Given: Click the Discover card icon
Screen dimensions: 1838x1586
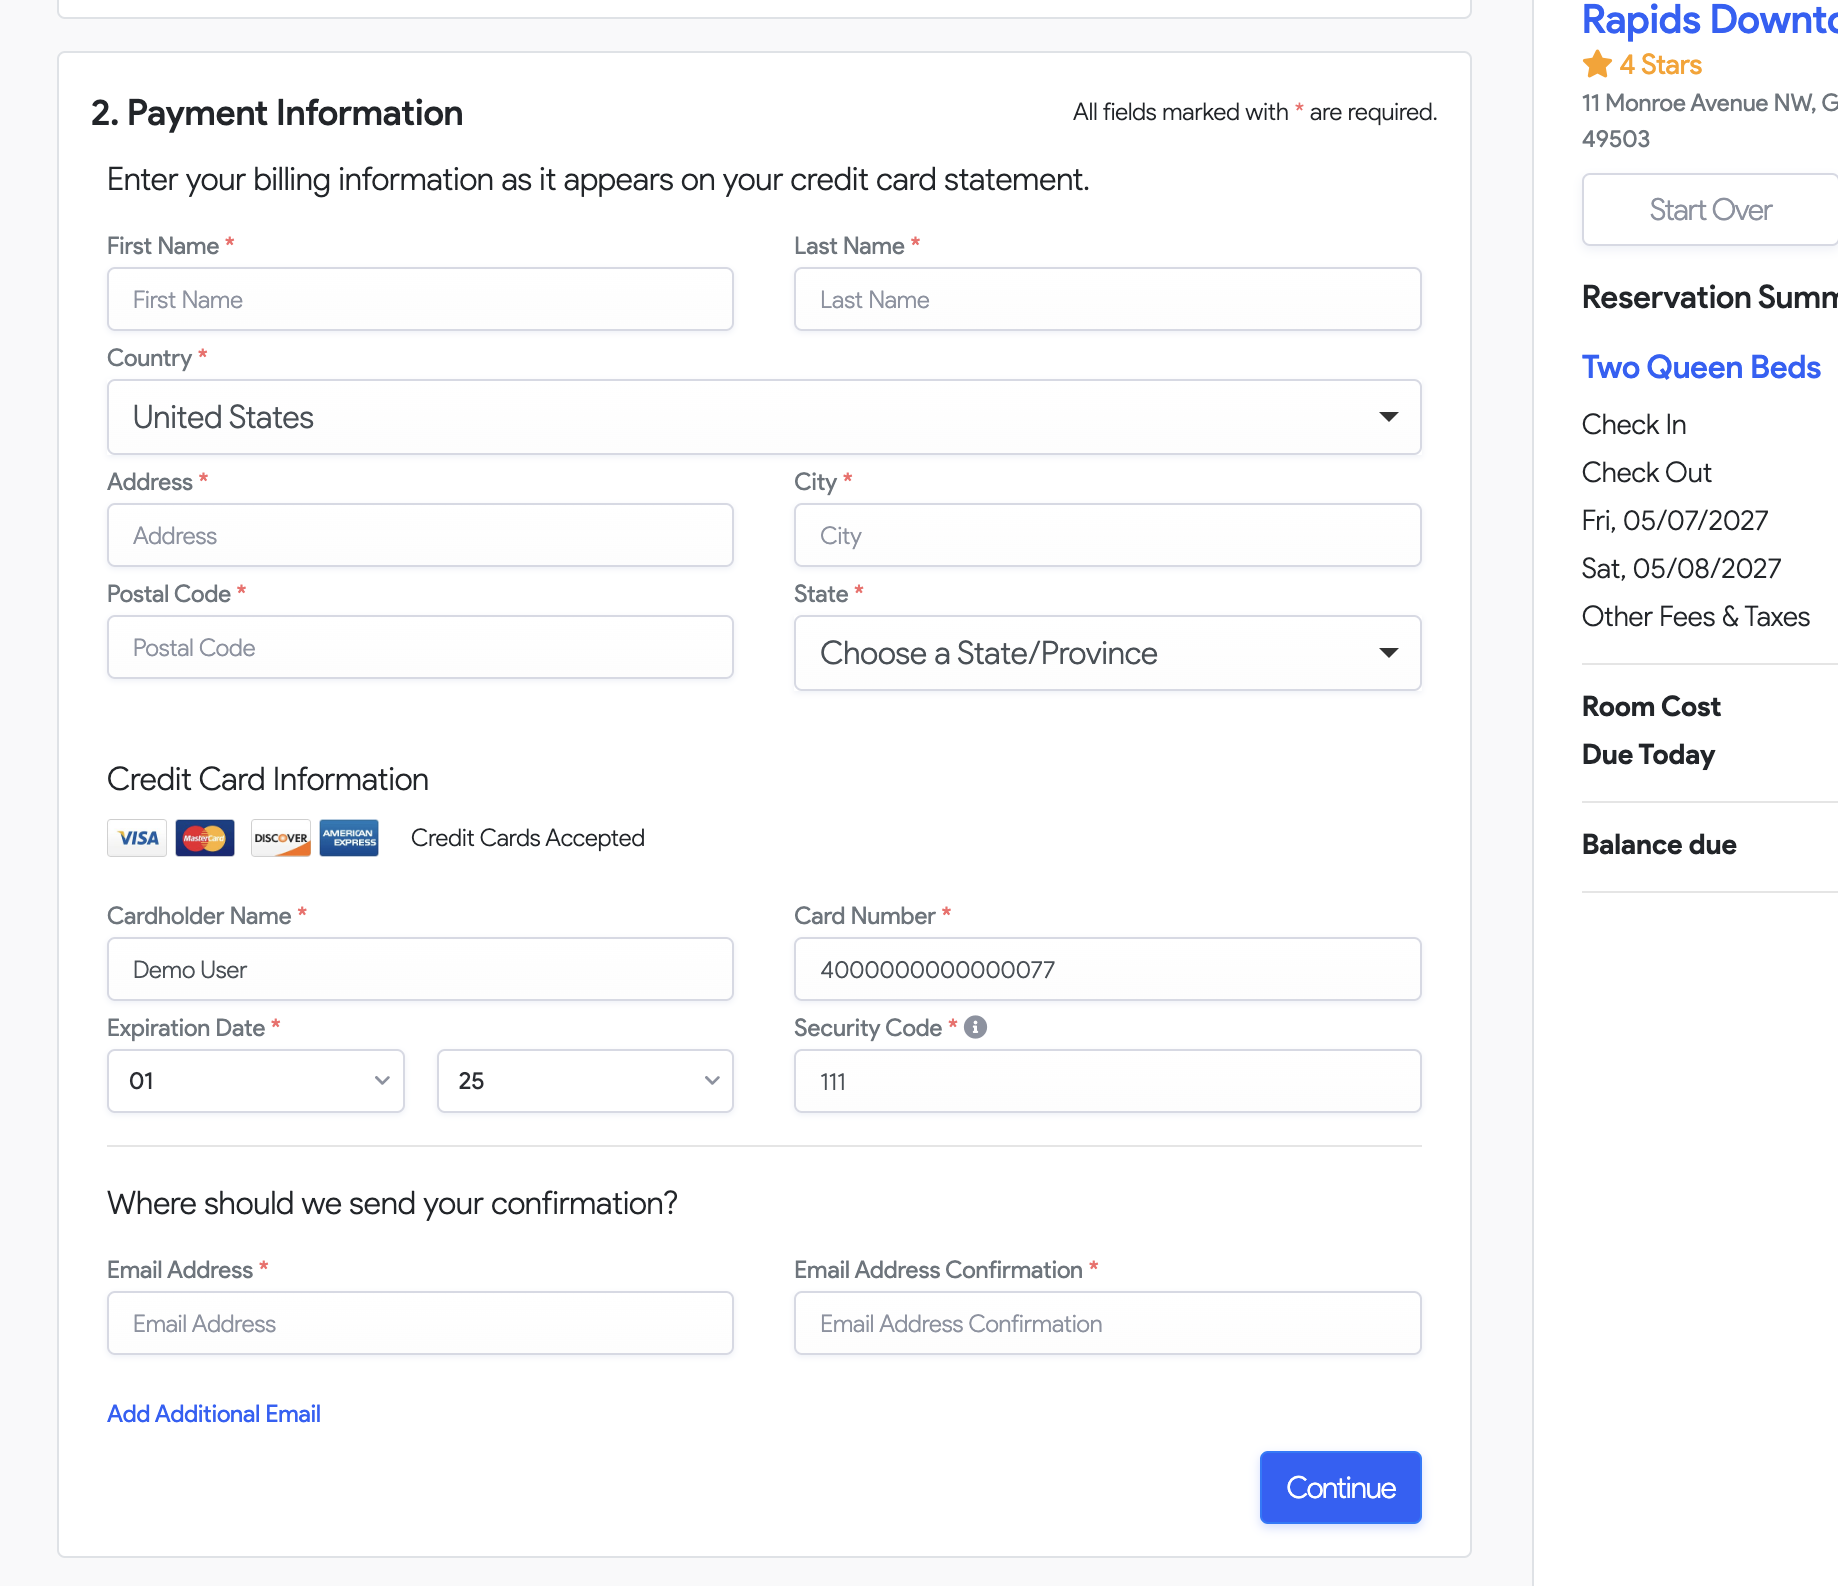Looking at the screenshot, I should [x=281, y=838].
